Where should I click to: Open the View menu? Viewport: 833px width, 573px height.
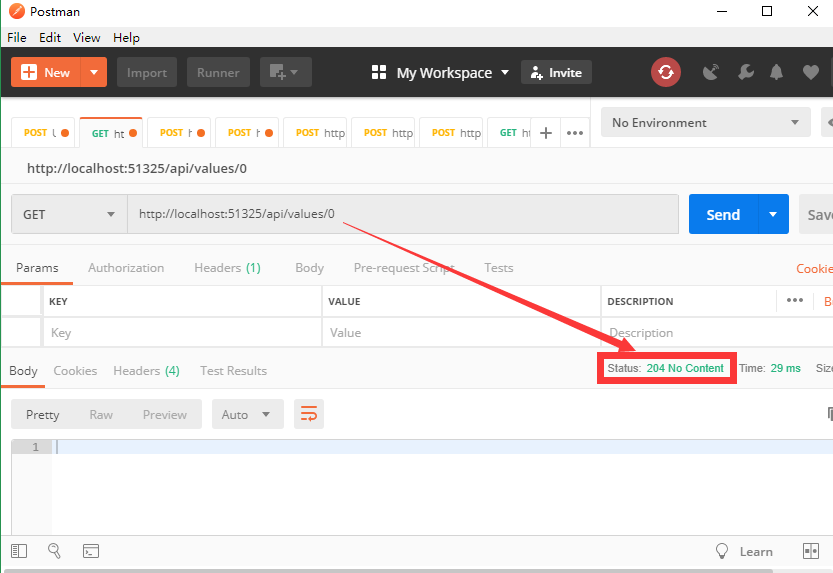click(87, 38)
